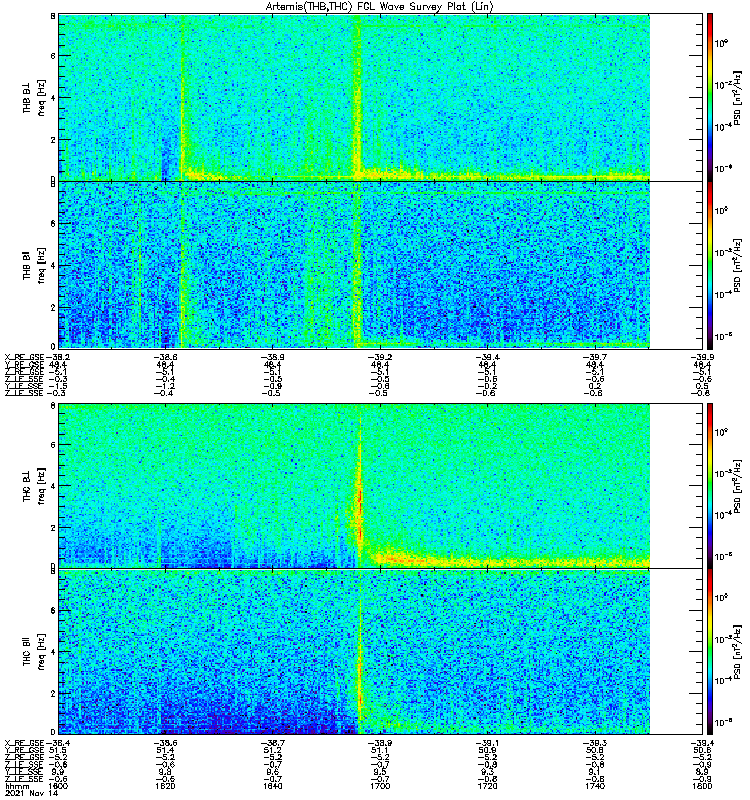The width and height of the screenshot is (750, 800).
Task: Click the "THC B∥ freq [Hz]" axis label
Action: click(x=34, y=652)
